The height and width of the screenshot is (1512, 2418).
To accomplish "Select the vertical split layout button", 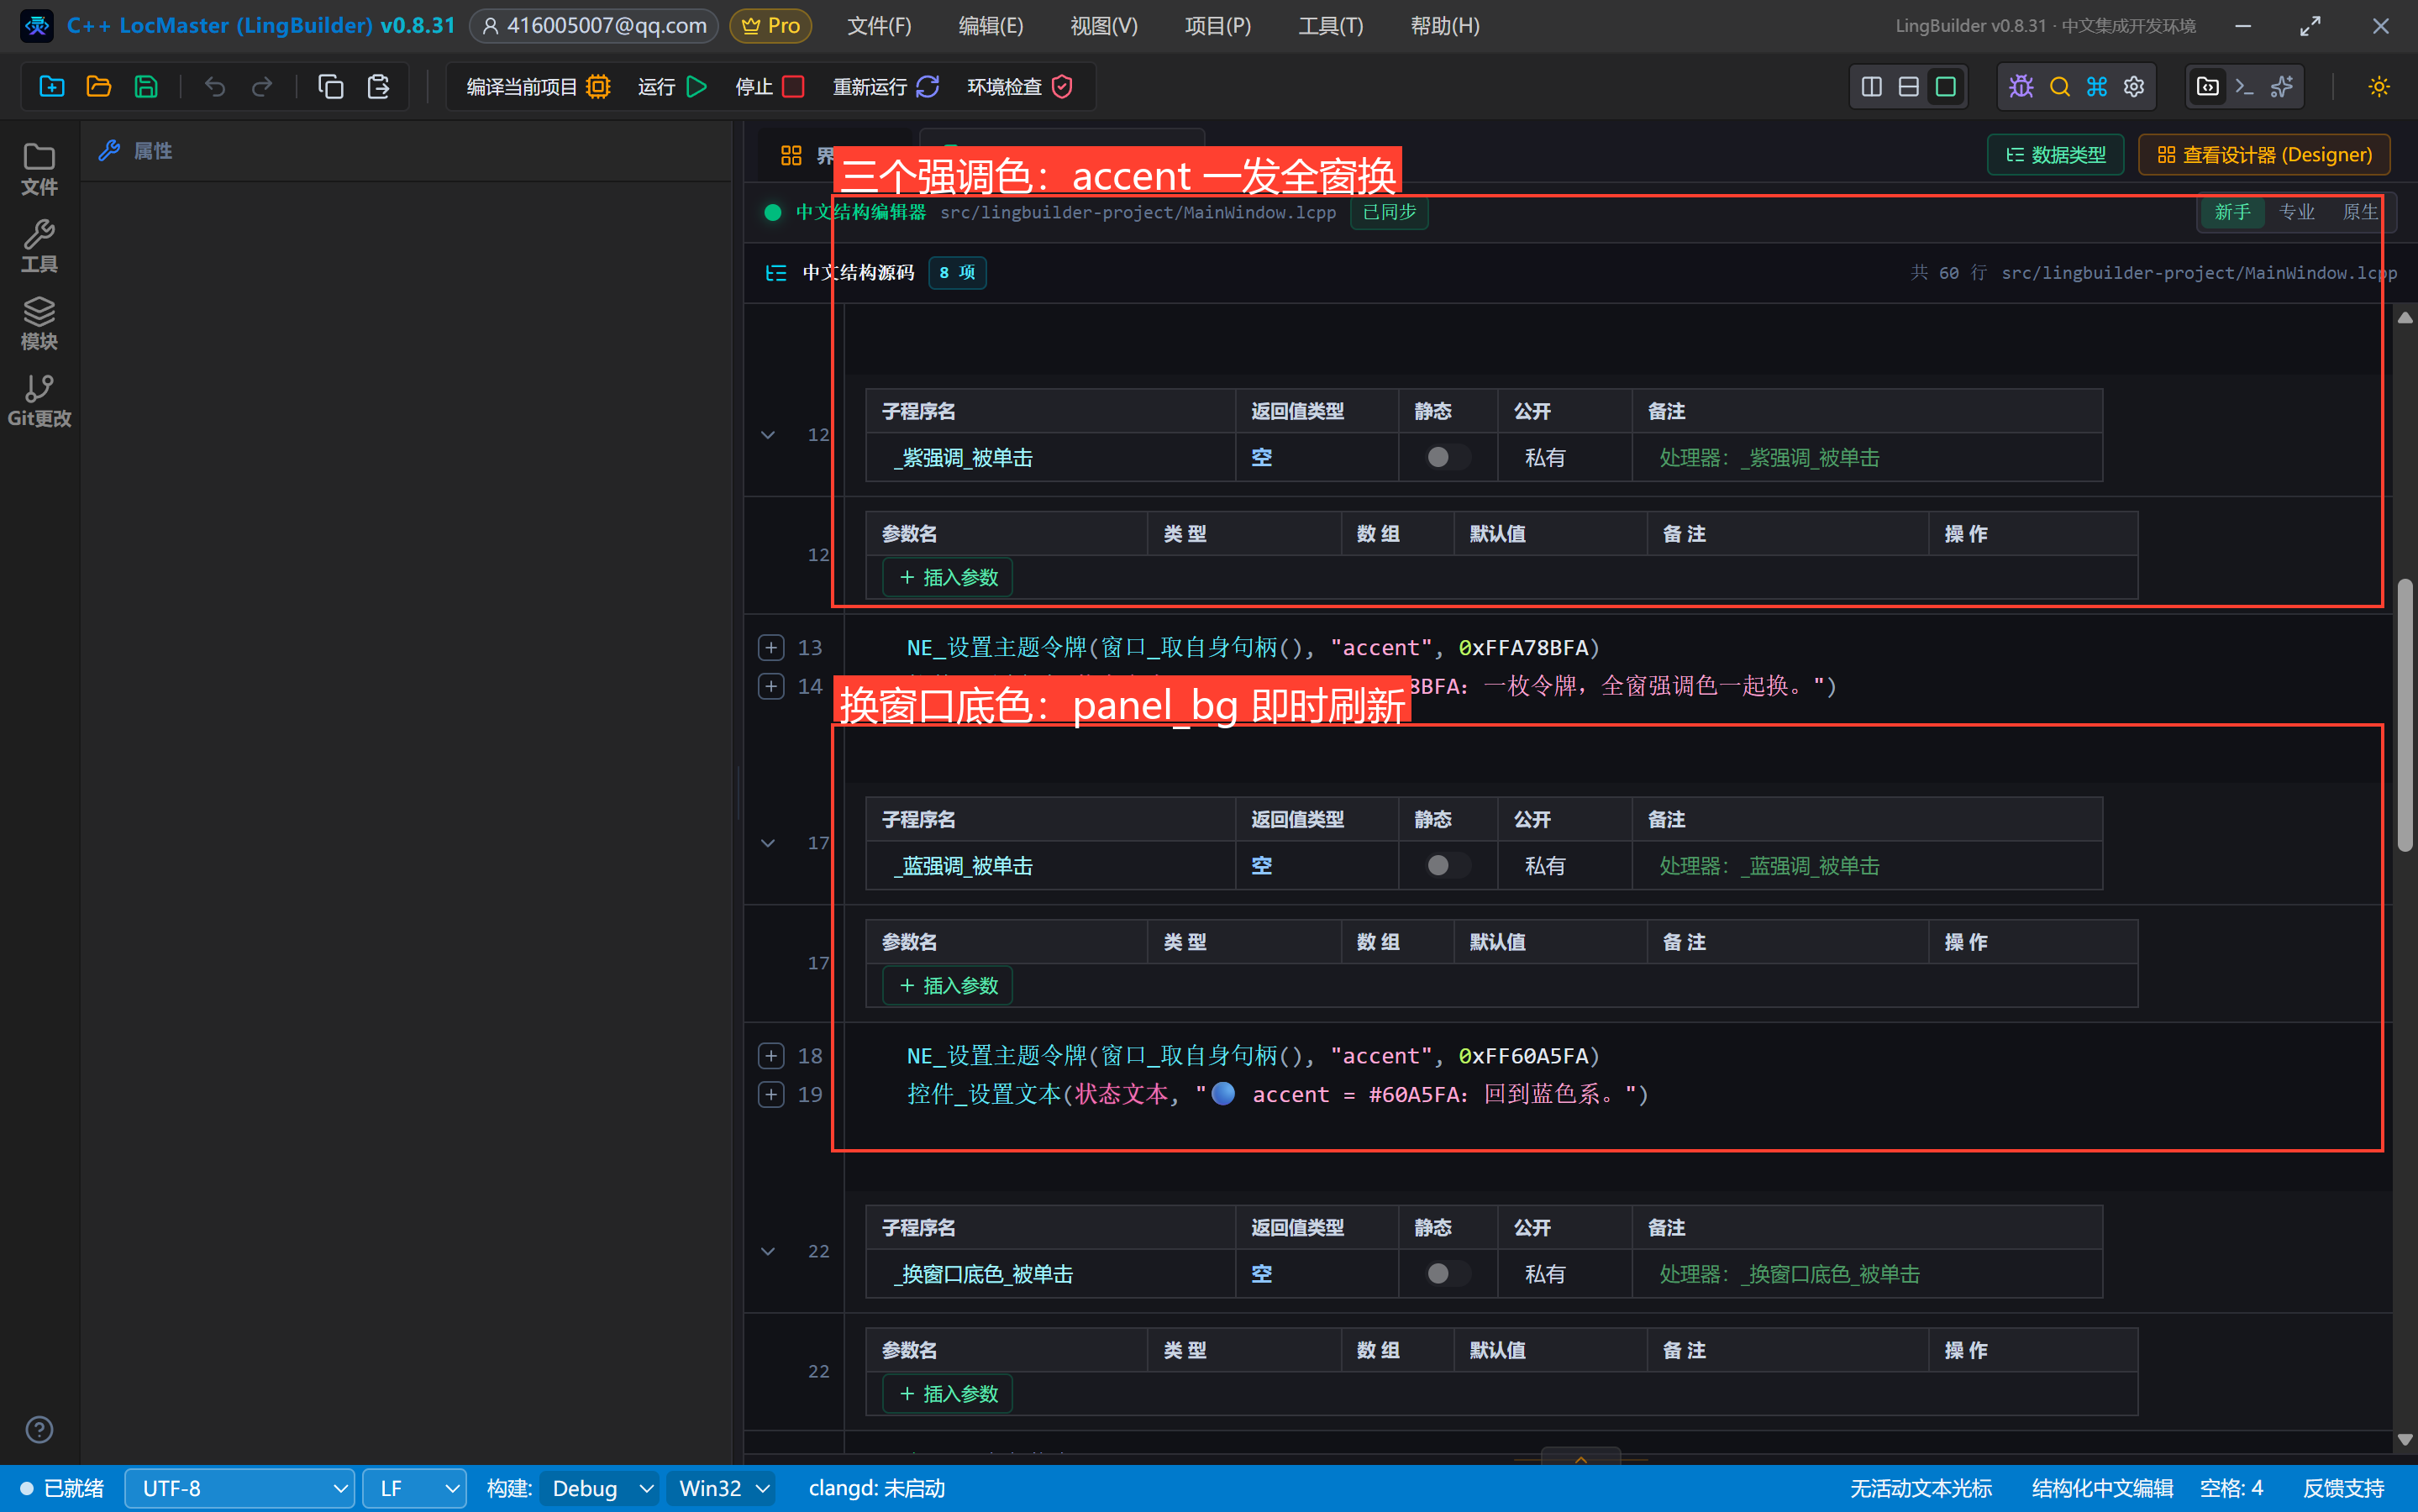I will tap(1871, 87).
